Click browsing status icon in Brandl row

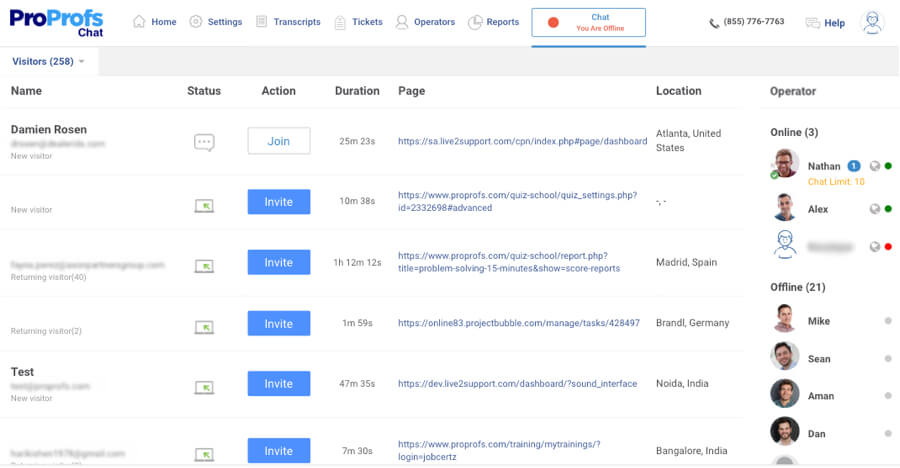(x=204, y=327)
